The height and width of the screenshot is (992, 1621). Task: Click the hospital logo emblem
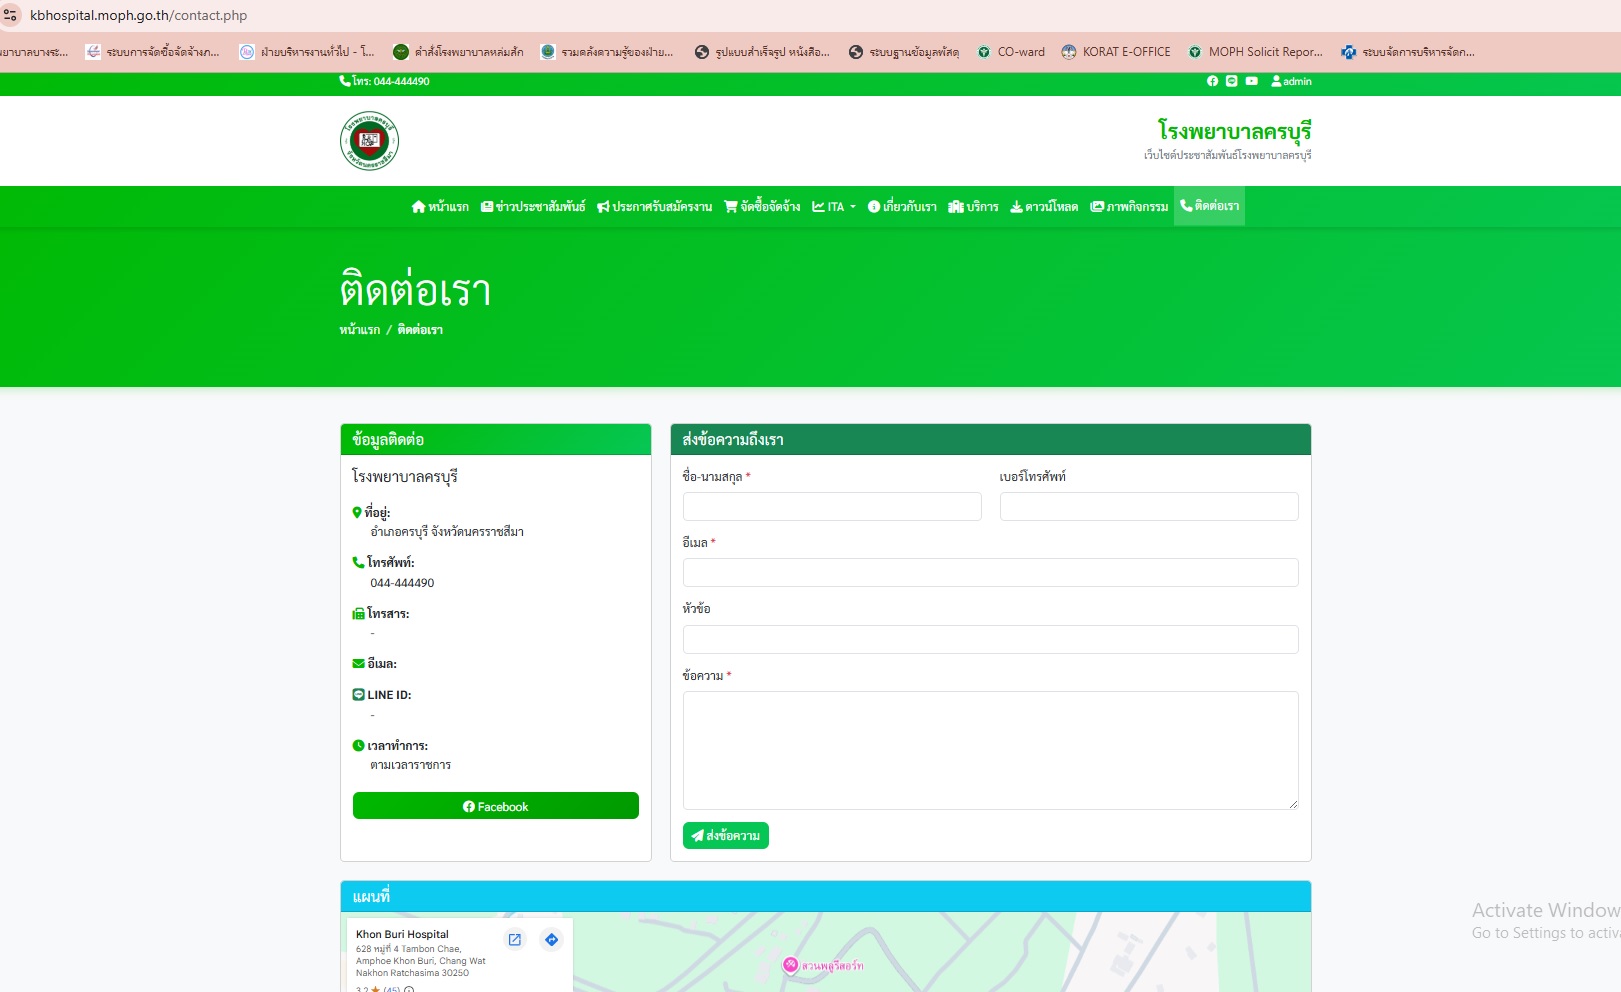pos(369,141)
